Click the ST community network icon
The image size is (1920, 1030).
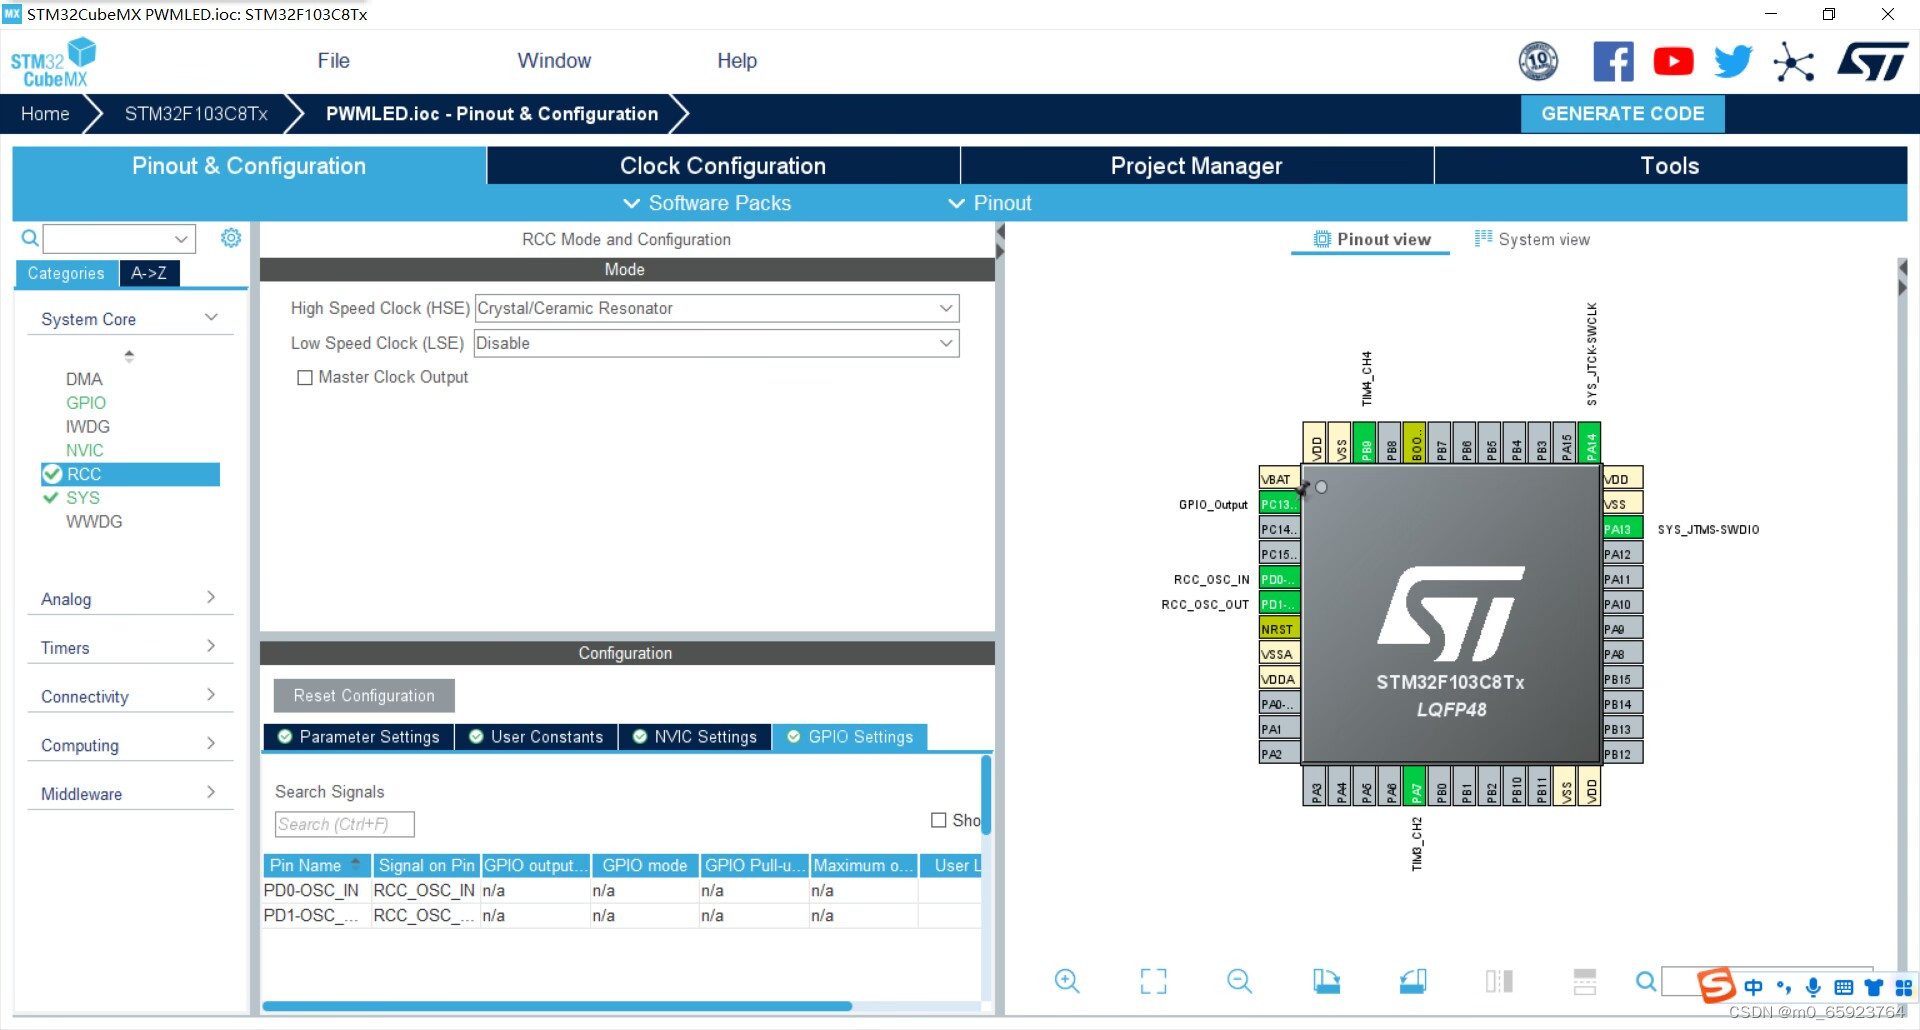click(1794, 63)
